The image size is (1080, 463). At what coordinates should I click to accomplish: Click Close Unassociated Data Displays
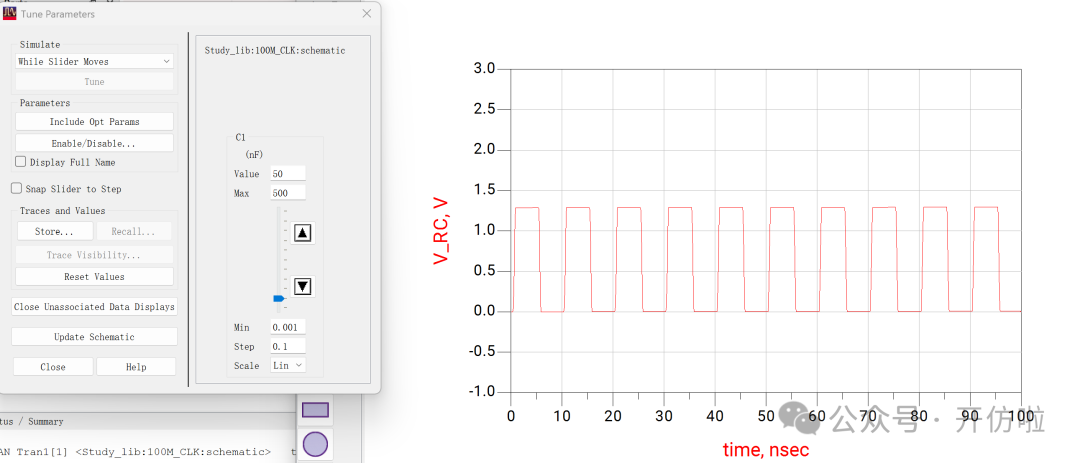(94, 307)
